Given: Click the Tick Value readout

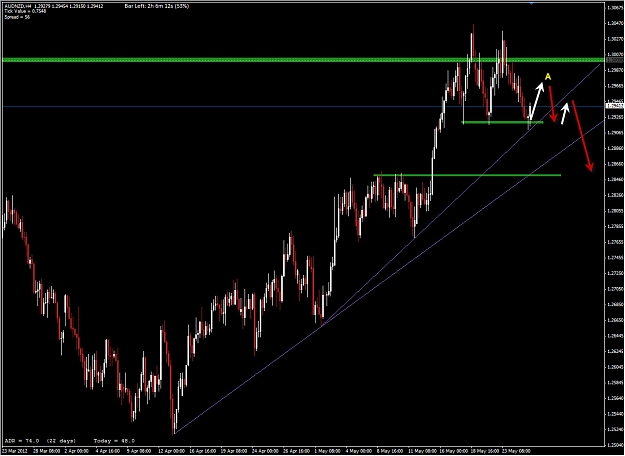Looking at the screenshot, I should (25, 12).
